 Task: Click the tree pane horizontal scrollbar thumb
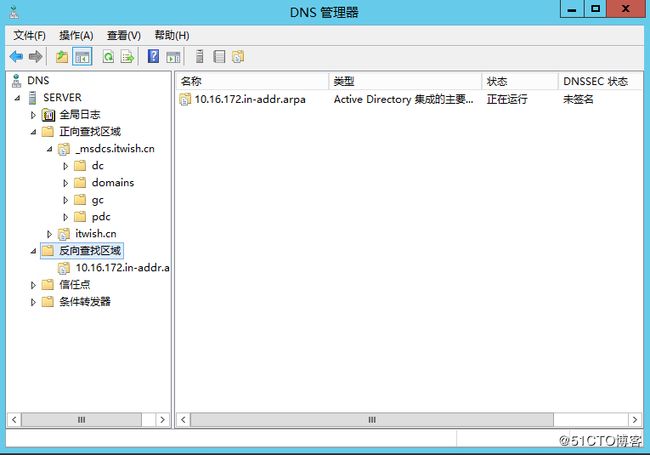81,420
